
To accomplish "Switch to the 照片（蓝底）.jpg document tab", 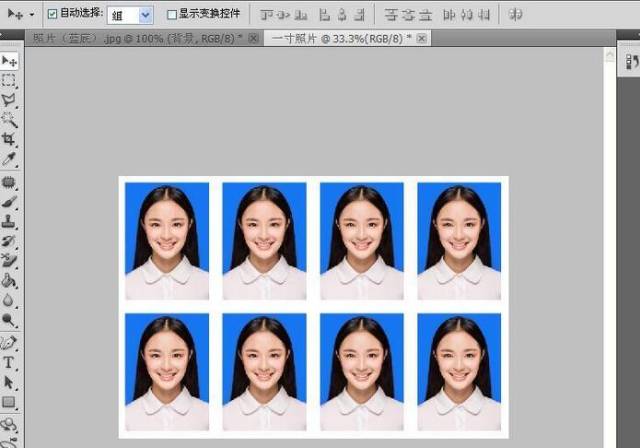I will coord(135,38).
